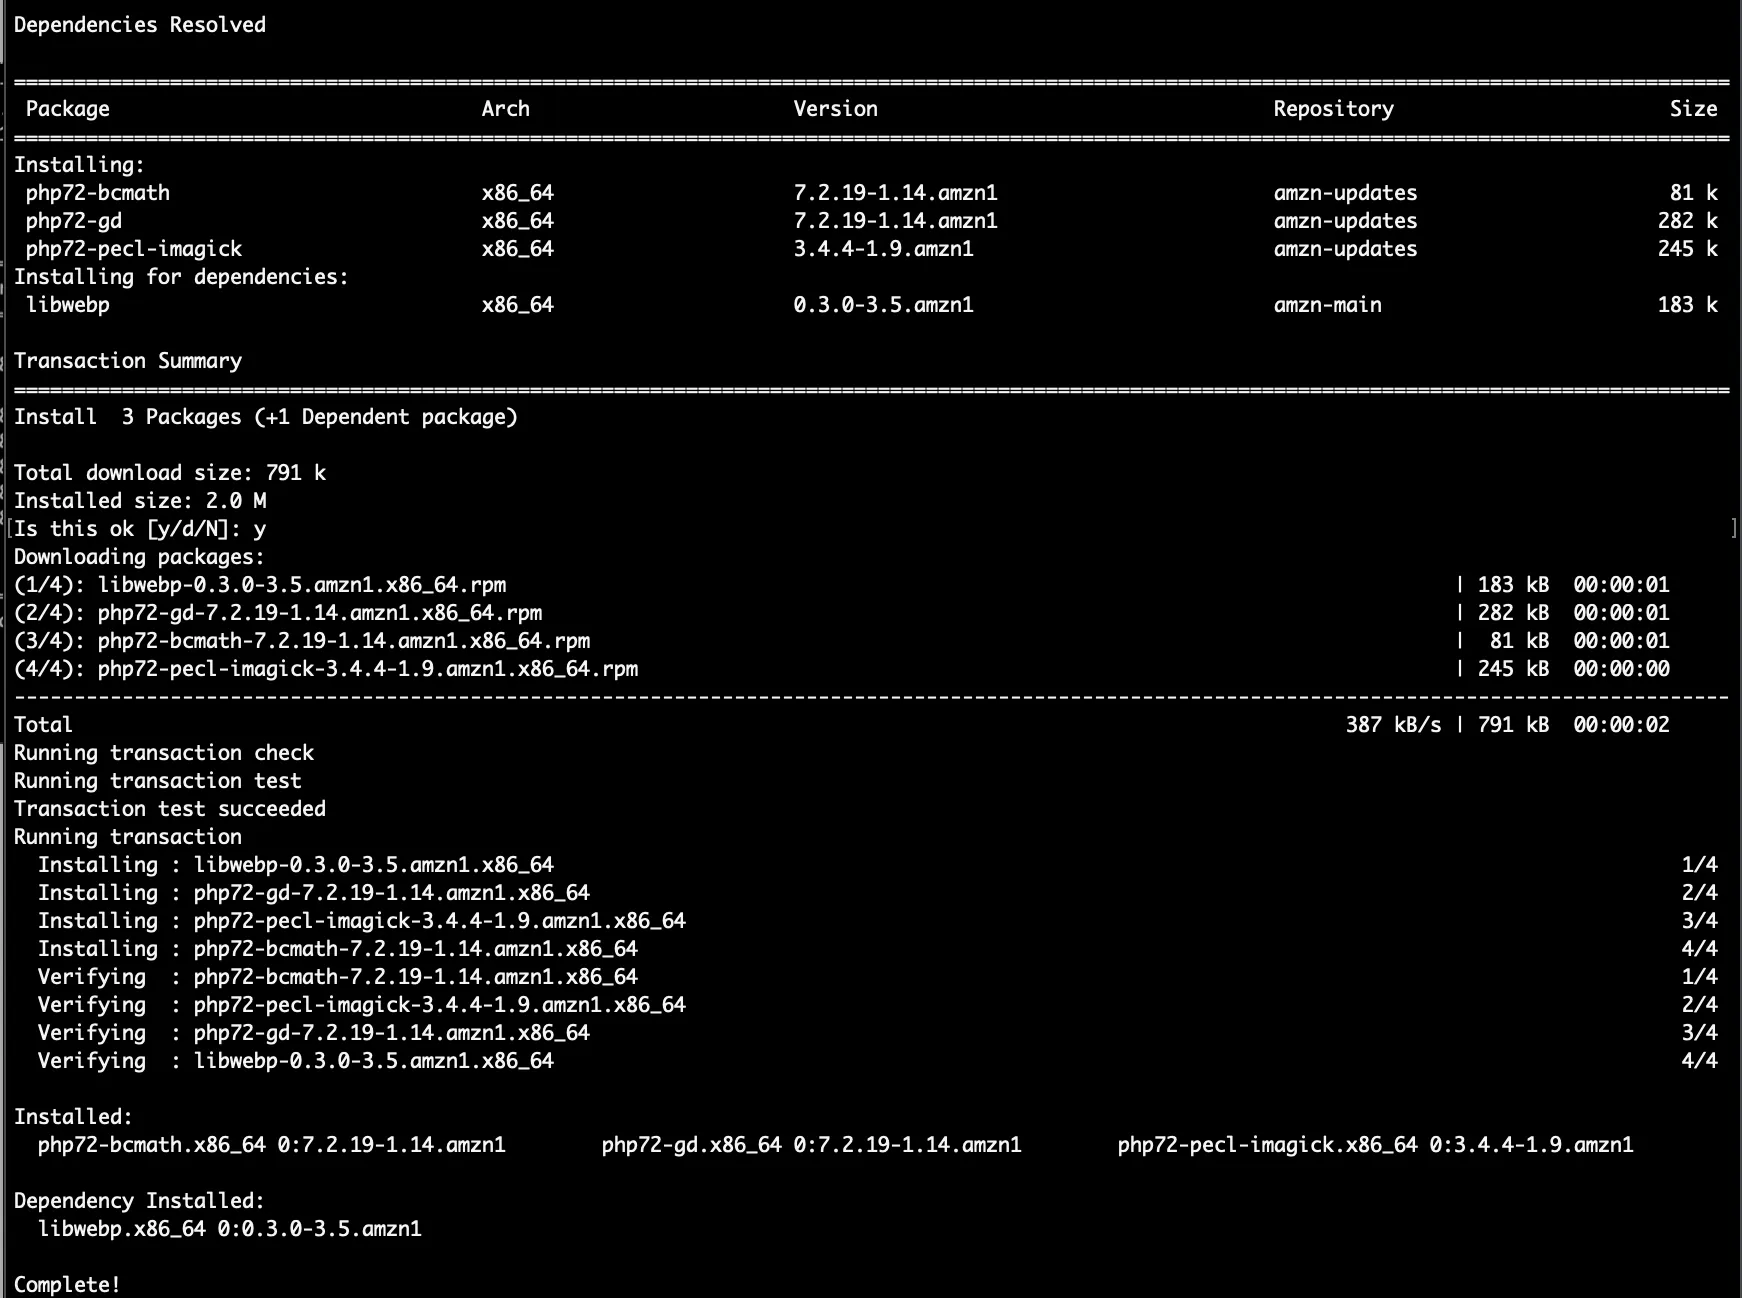Click the "Transaction test succeeded" line
This screenshot has width=1742, height=1298.
point(170,809)
